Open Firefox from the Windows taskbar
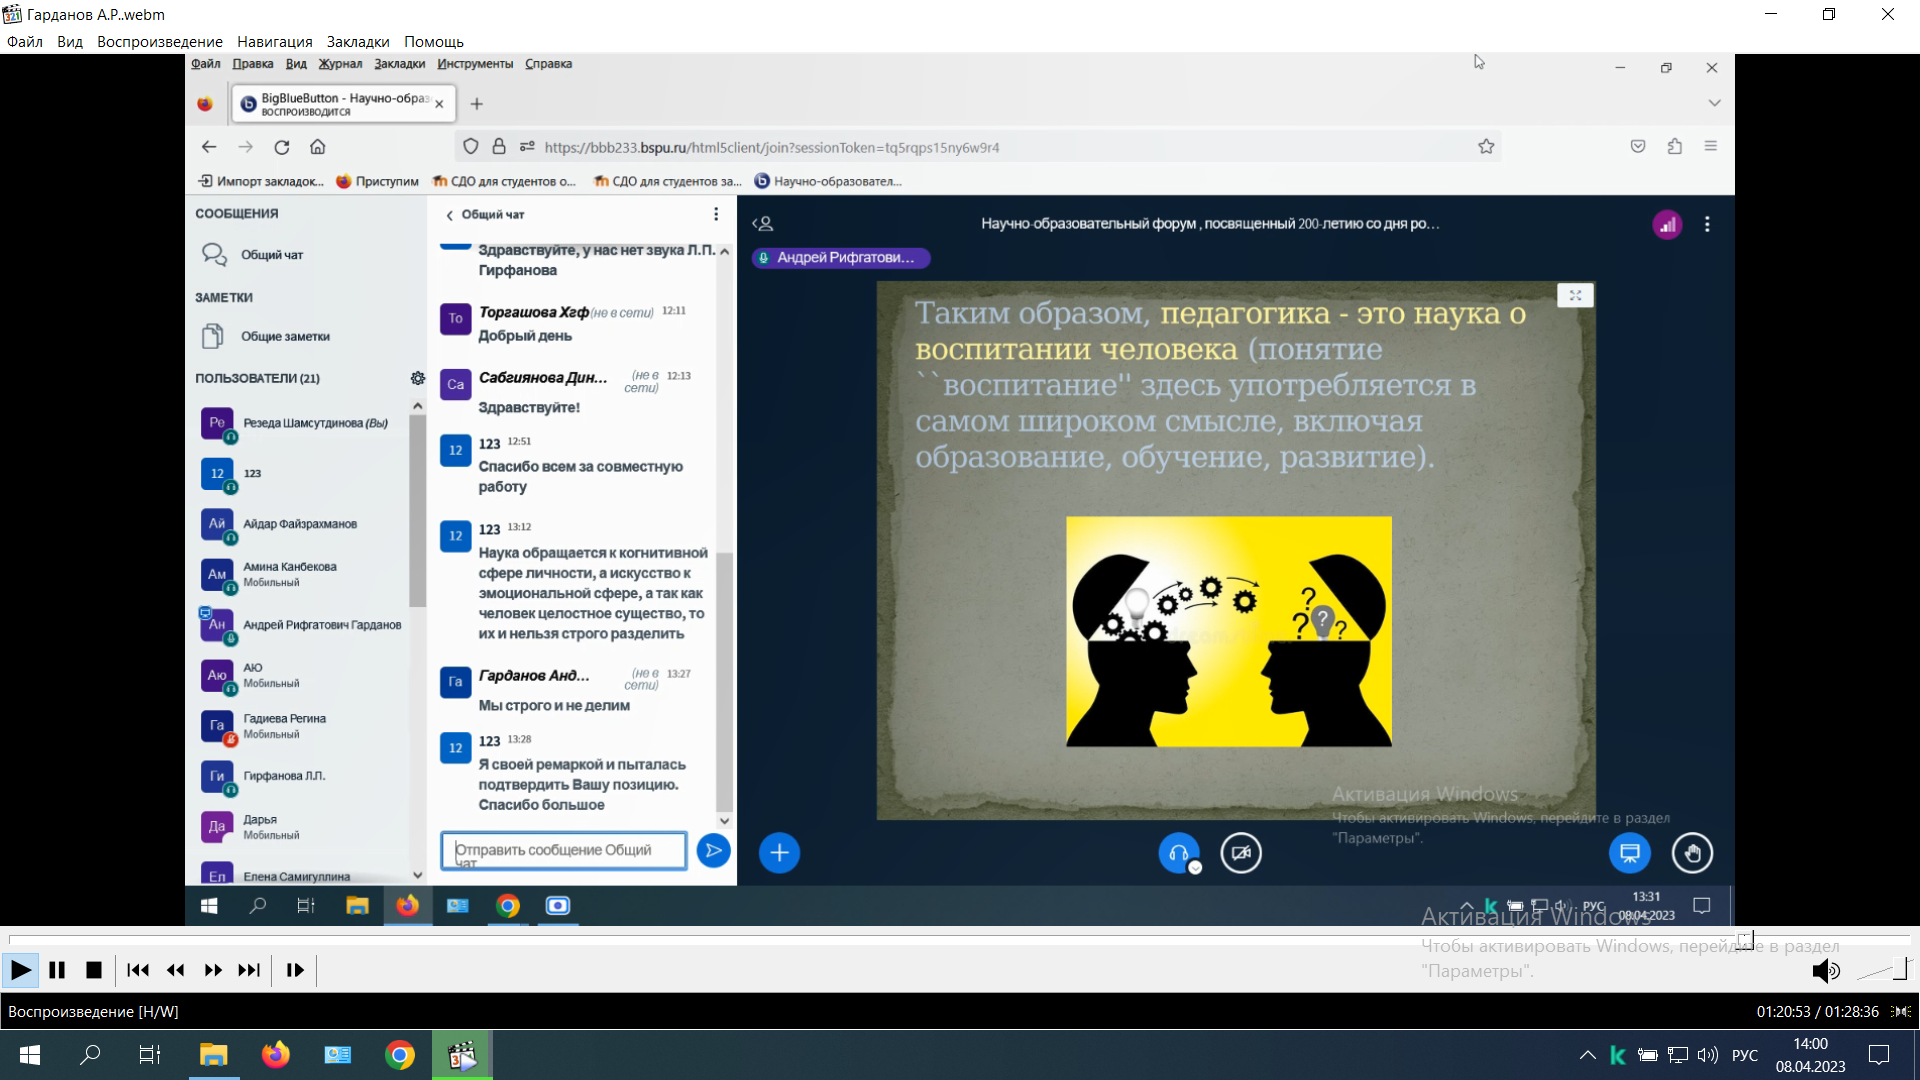This screenshot has width=1920, height=1080. [275, 1055]
